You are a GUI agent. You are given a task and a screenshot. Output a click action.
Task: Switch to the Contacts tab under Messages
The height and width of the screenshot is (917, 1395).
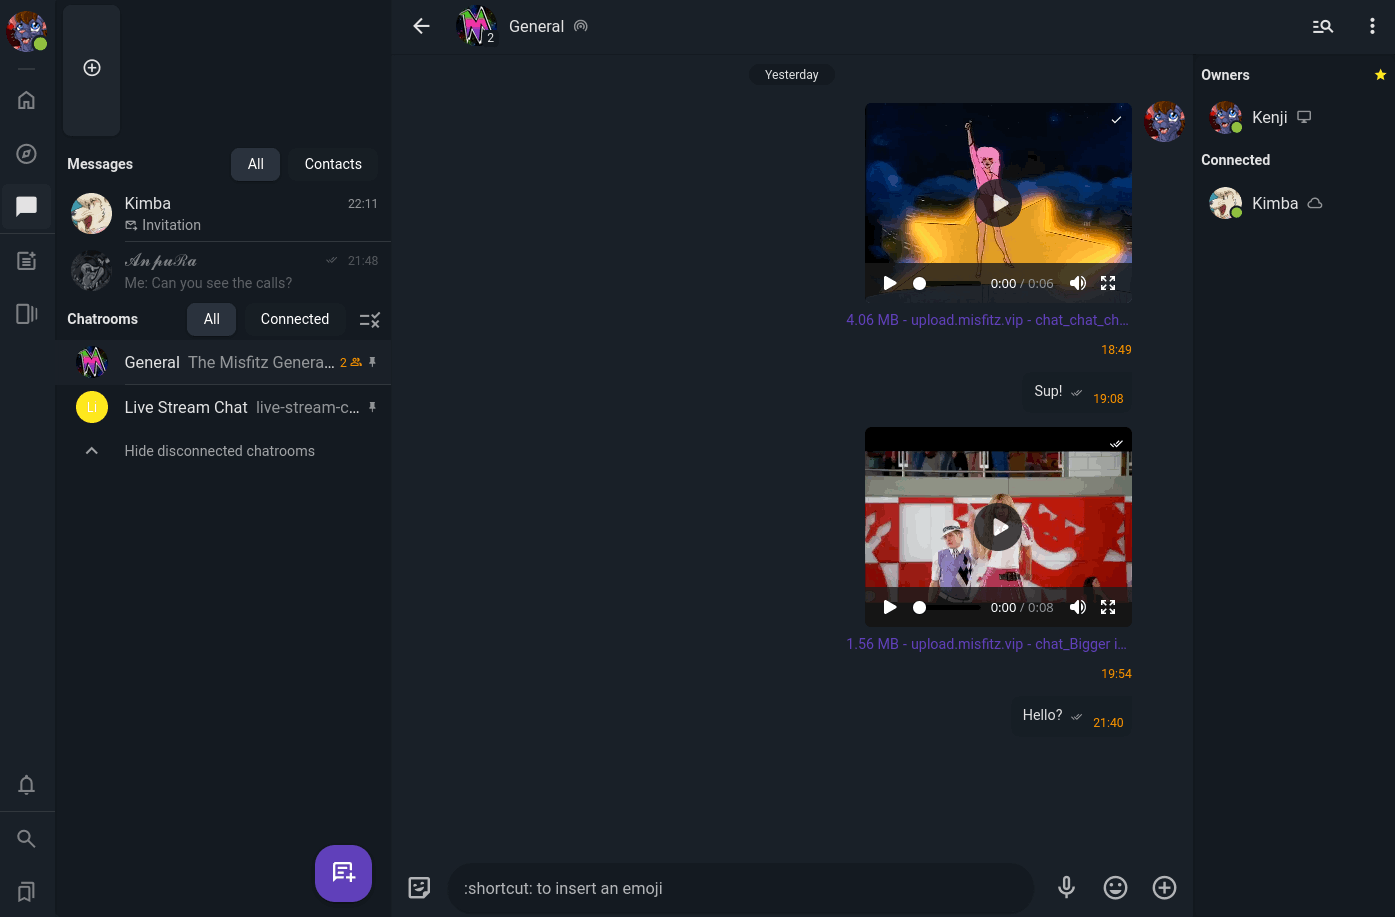coord(332,164)
